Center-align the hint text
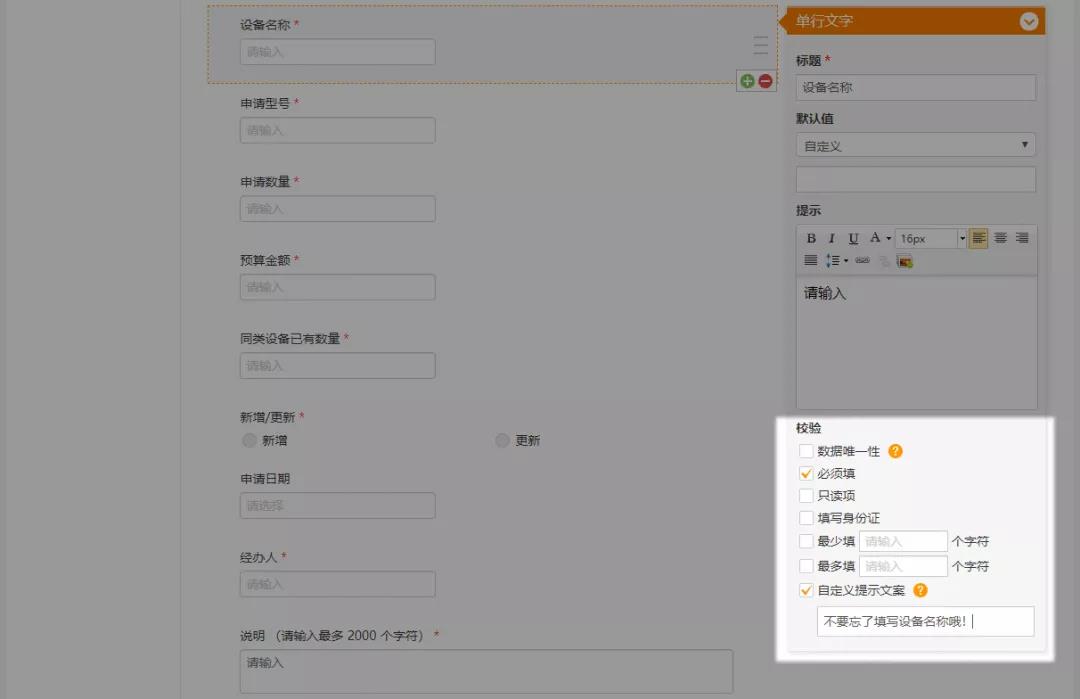This screenshot has width=1080, height=699. tap(1000, 238)
